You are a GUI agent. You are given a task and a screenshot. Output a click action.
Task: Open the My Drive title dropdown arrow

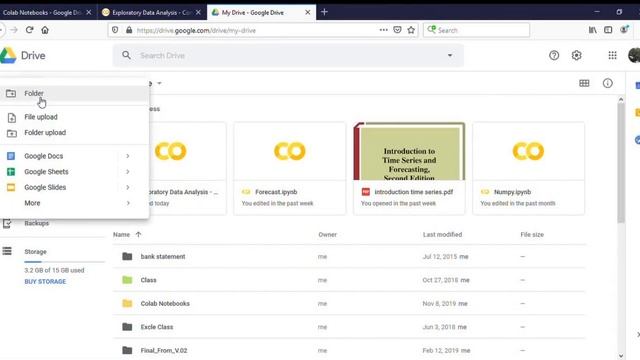160,83
